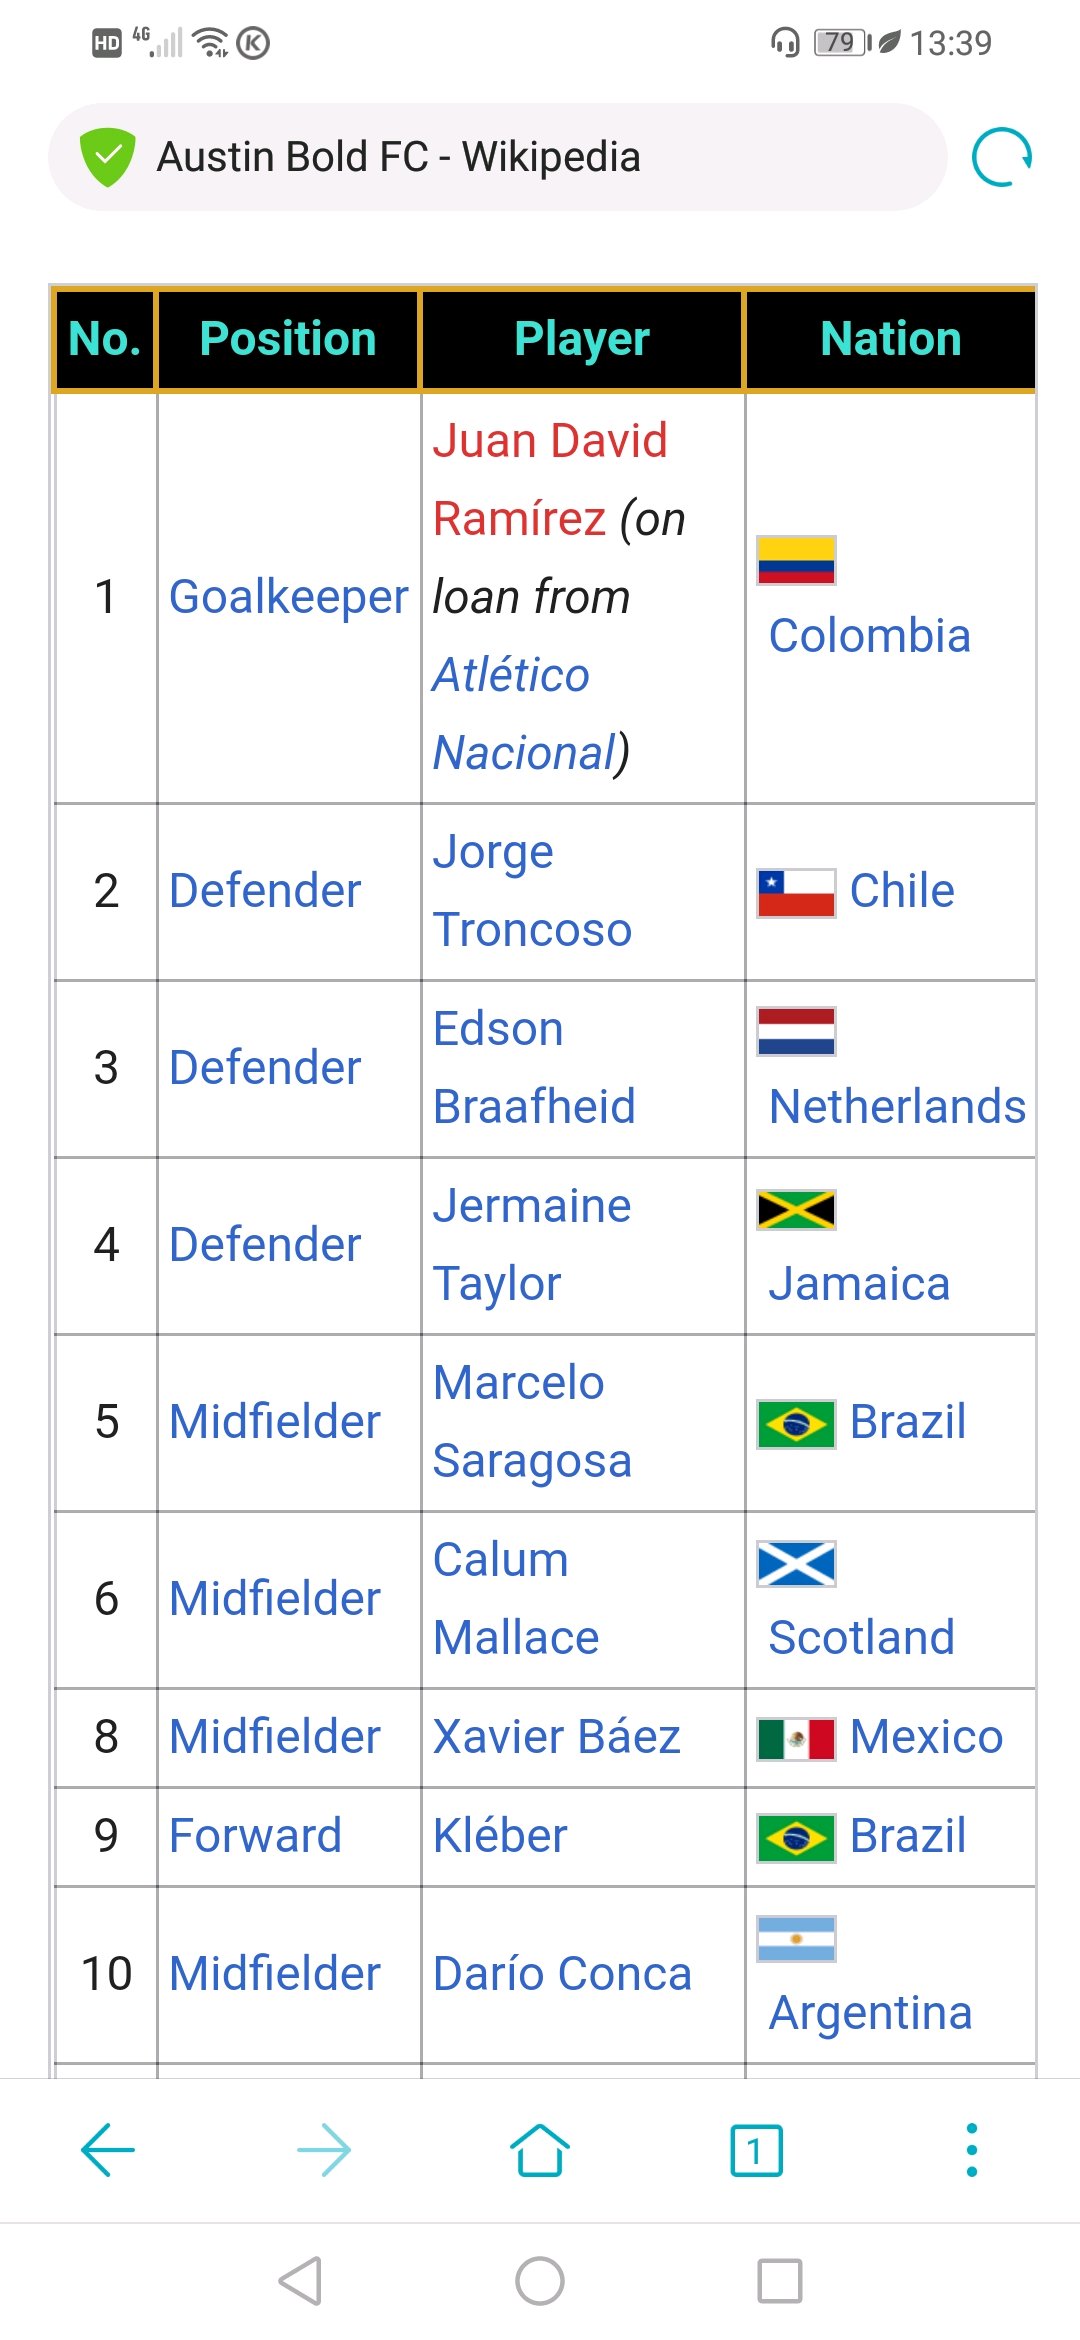This screenshot has height=2340, width=1080.
Task: Tap the Colombia flag image
Action: [796, 560]
